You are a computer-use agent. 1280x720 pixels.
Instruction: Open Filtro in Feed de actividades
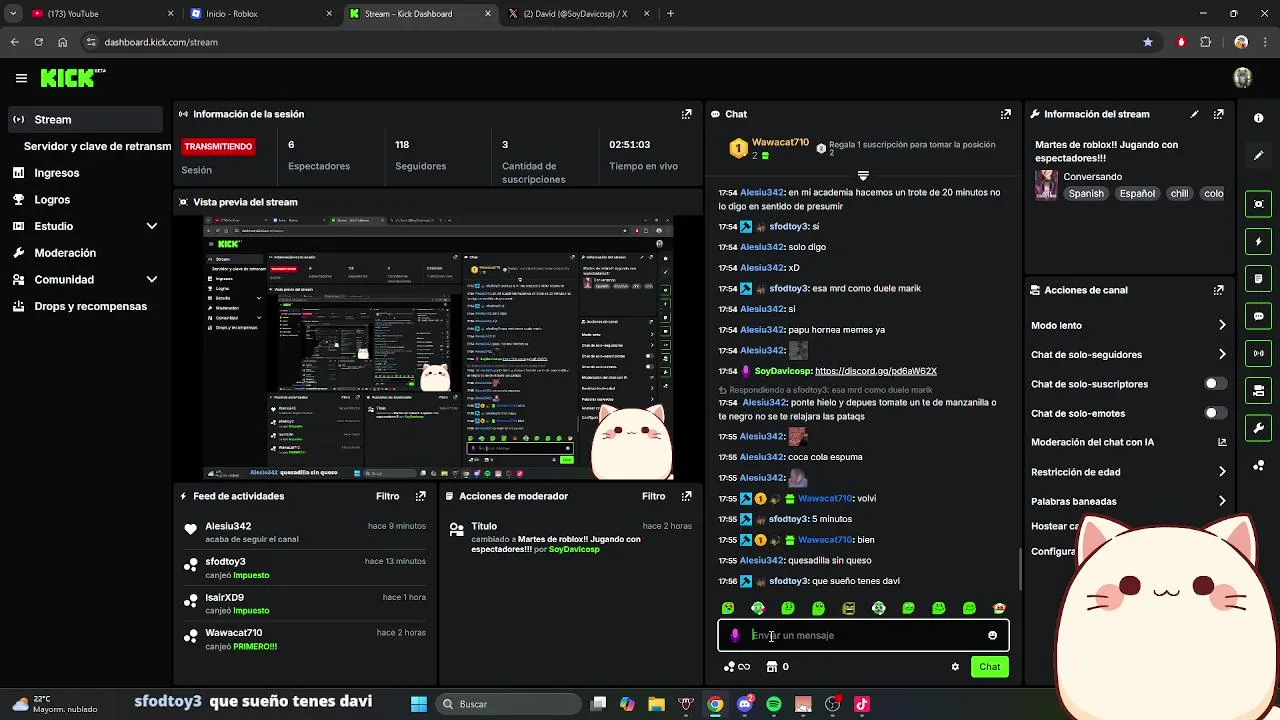387,496
